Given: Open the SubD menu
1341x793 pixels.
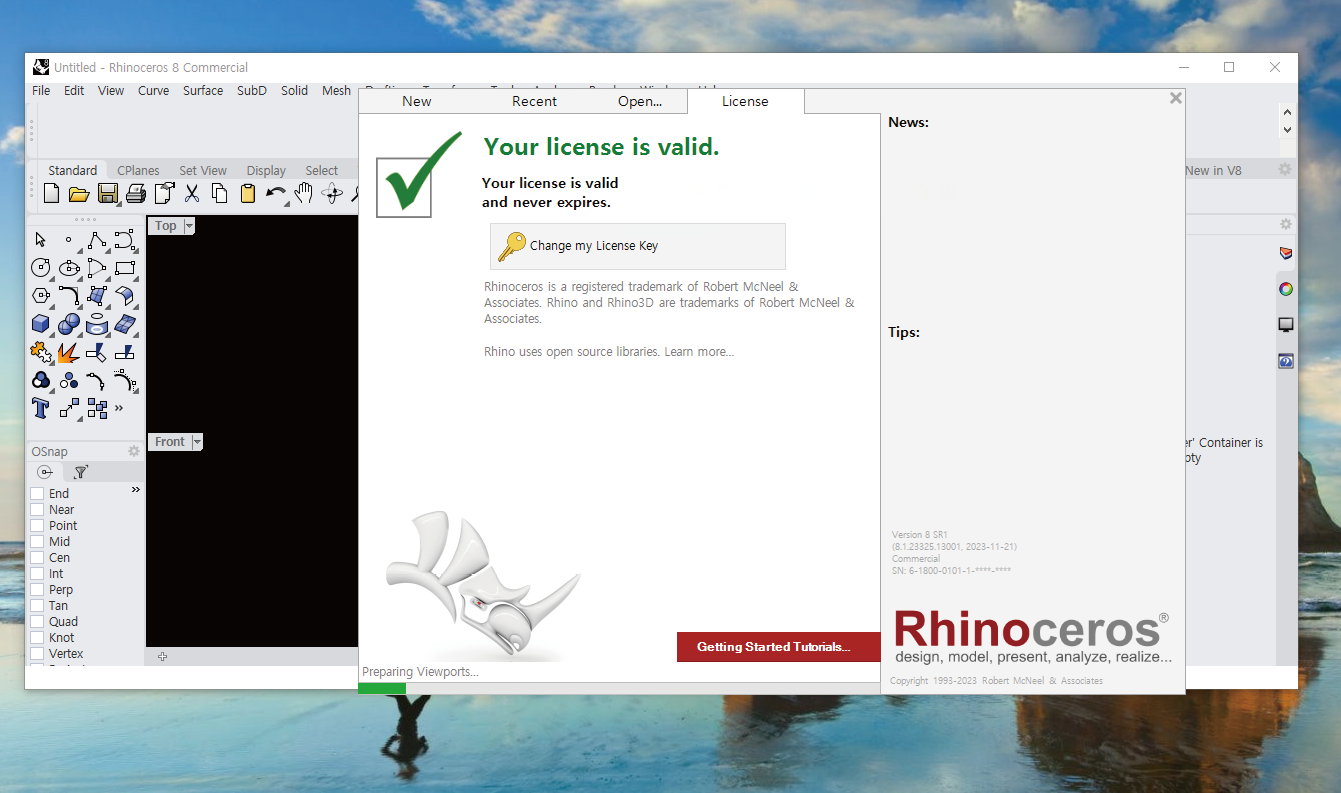Looking at the screenshot, I should point(252,90).
